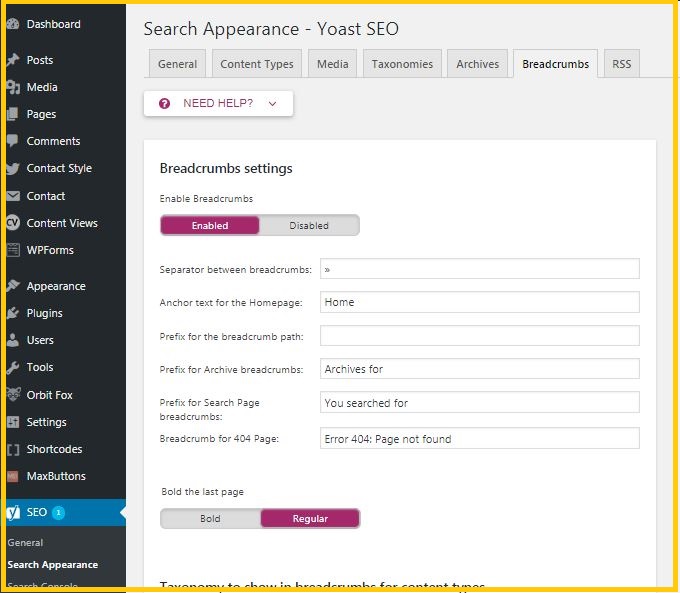This screenshot has height=593, width=680.
Task: Click the 404 Page breadcrumb field
Action: point(480,438)
